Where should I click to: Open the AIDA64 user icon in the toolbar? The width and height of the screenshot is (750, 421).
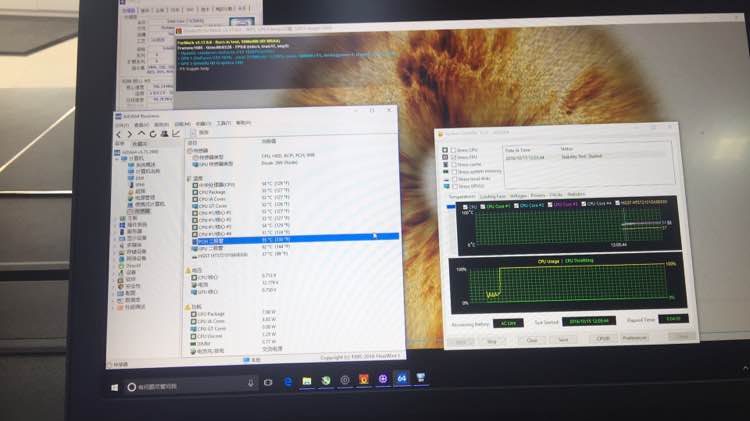[x=164, y=134]
